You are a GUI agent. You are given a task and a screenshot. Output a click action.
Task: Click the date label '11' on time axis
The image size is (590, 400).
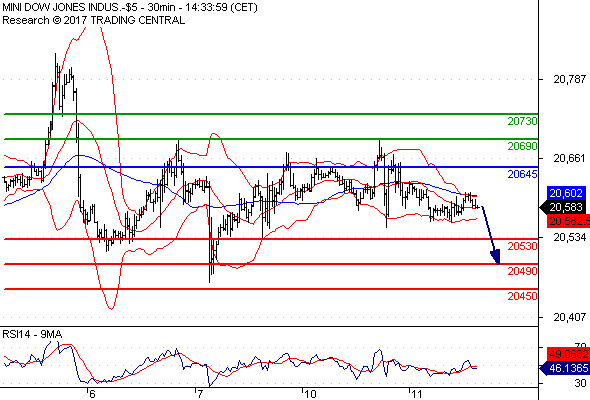(416, 394)
